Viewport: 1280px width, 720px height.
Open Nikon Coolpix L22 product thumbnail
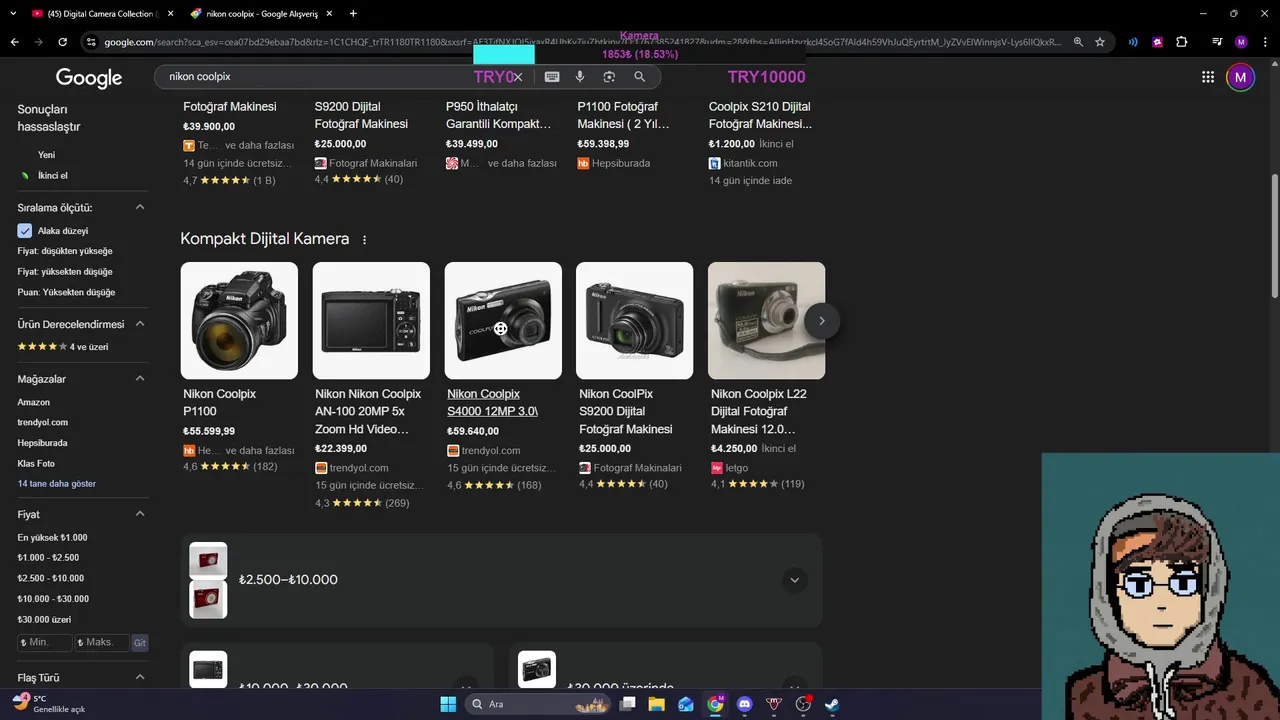pyautogui.click(x=767, y=321)
